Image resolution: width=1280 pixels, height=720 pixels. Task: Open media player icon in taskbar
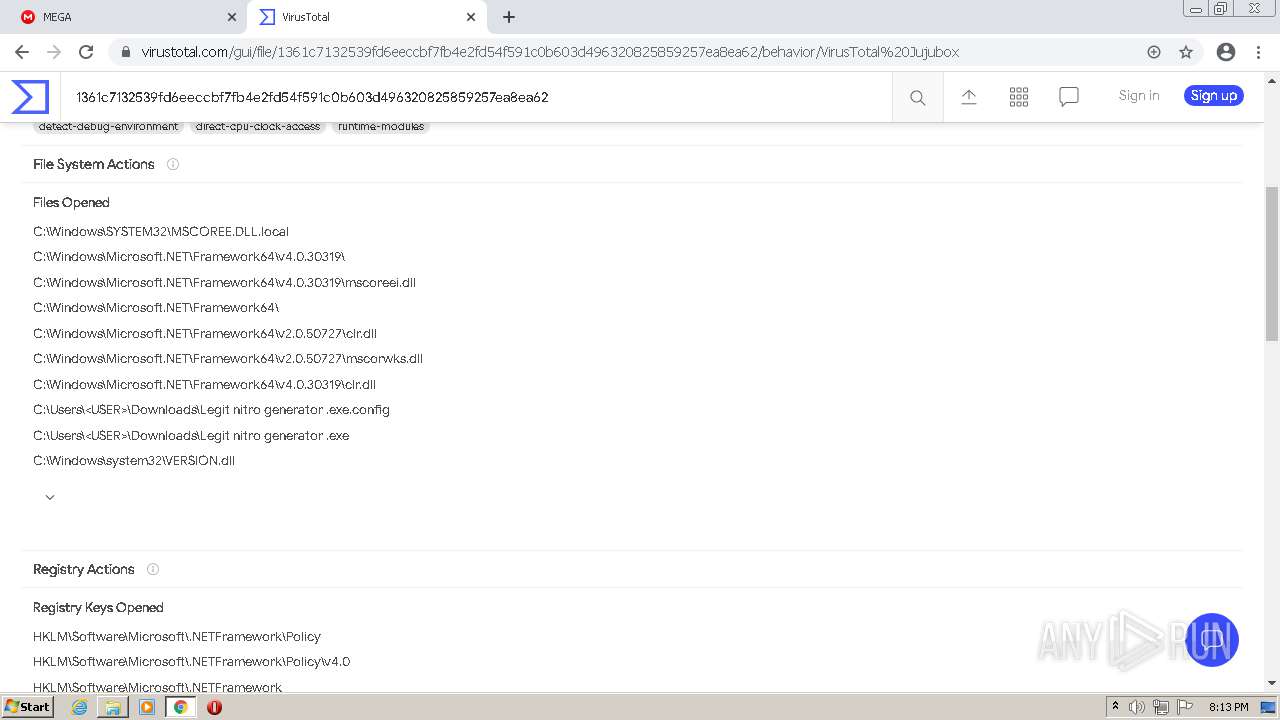pos(147,707)
